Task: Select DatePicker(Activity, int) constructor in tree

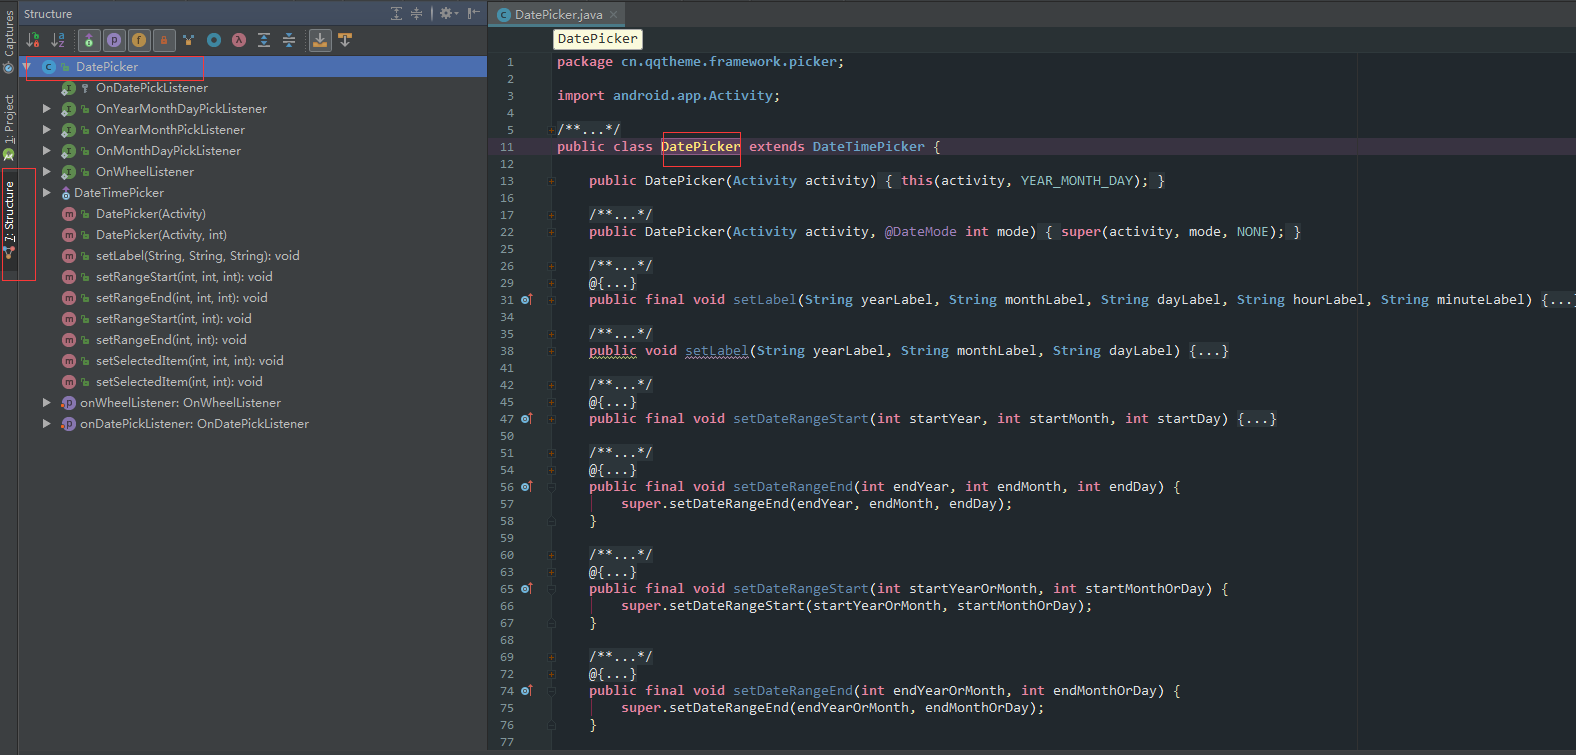Action: (x=161, y=235)
